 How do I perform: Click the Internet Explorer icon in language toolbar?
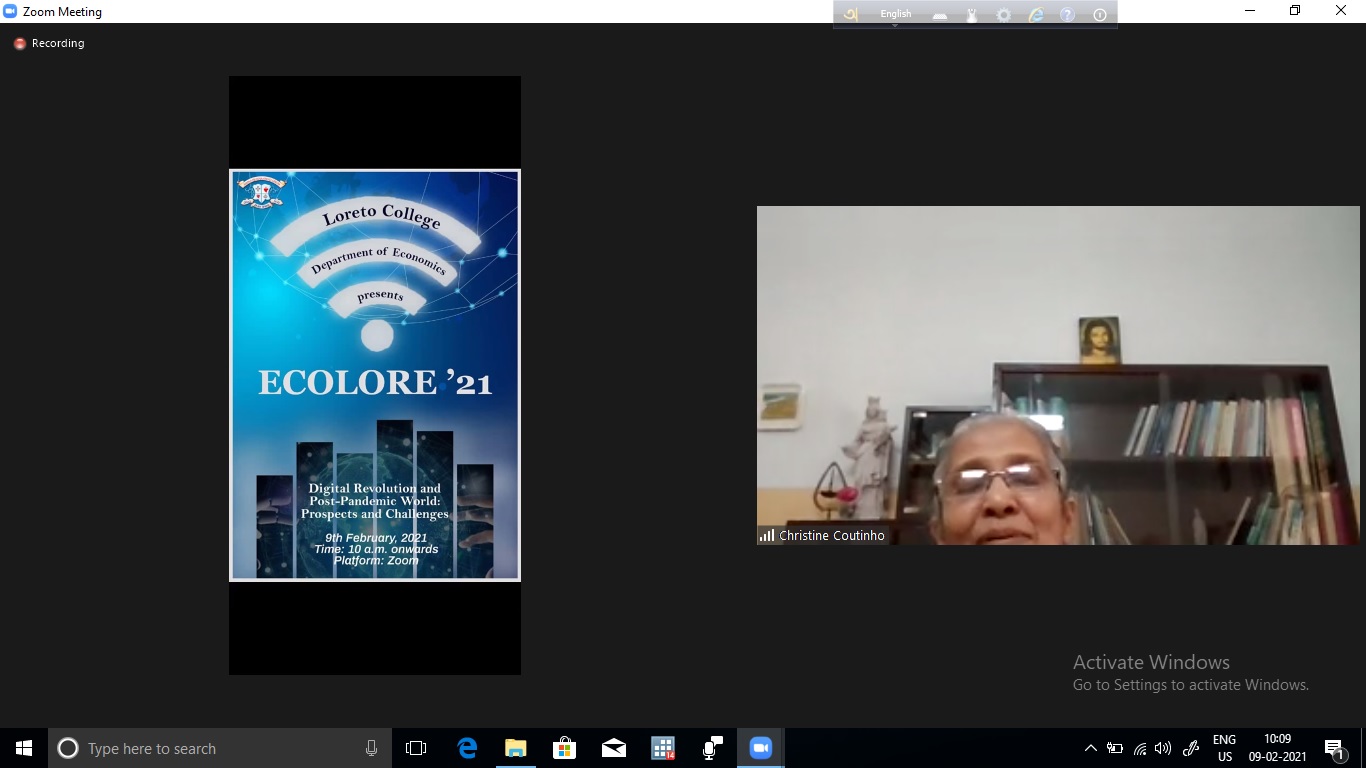[1036, 14]
